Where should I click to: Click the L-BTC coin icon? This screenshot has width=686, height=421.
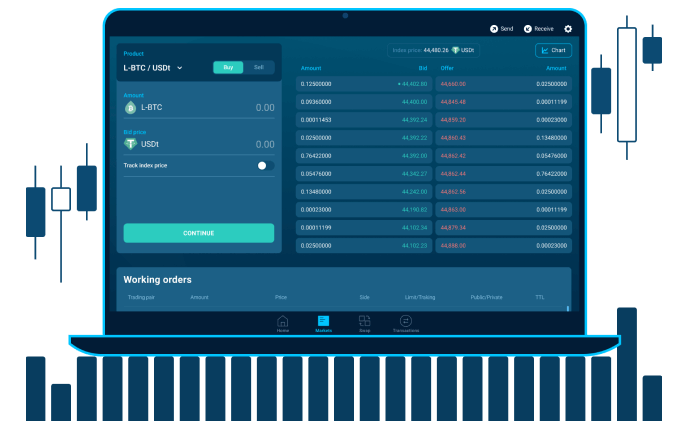(130, 107)
